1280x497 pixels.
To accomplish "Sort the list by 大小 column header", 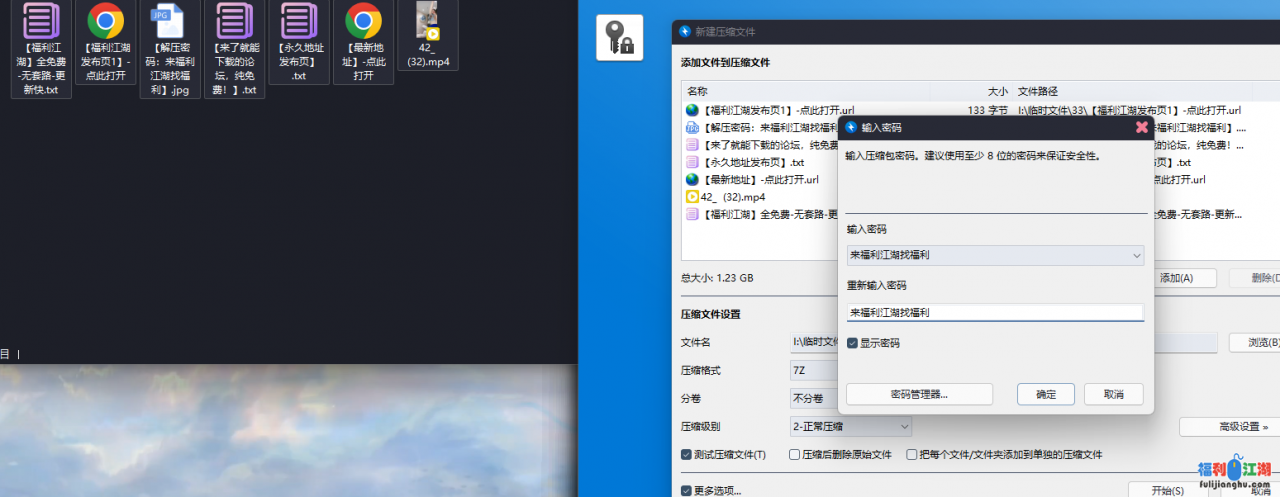I will [x=996, y=91].
